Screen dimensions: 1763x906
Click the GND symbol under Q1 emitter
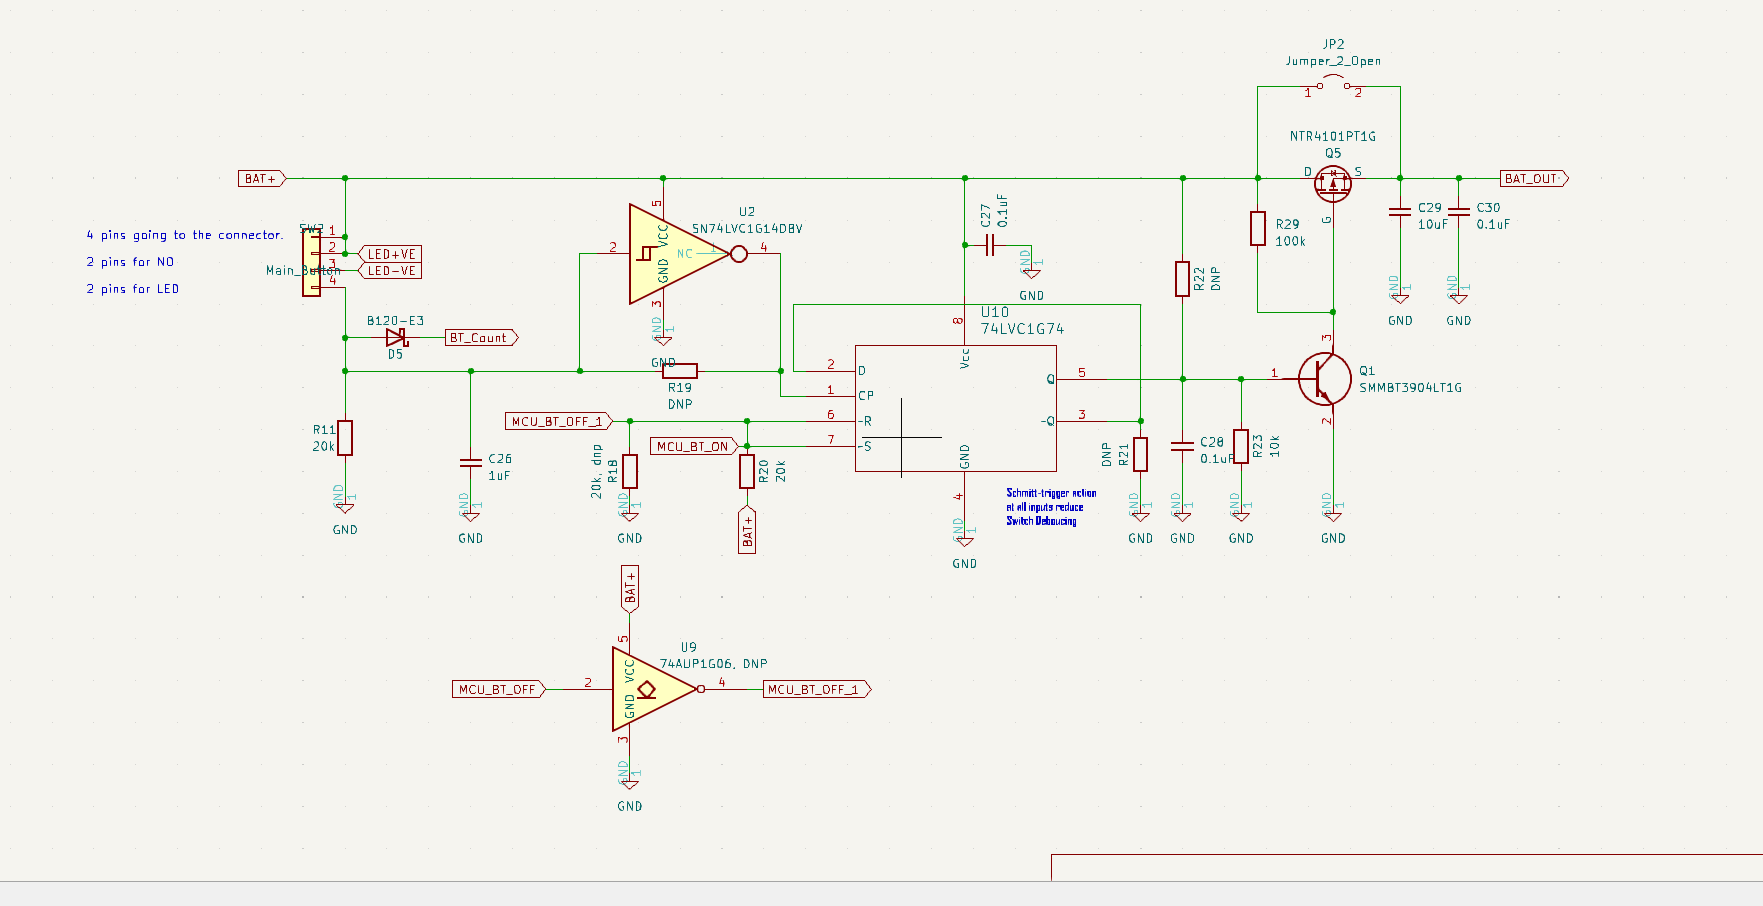point(1333,516)
